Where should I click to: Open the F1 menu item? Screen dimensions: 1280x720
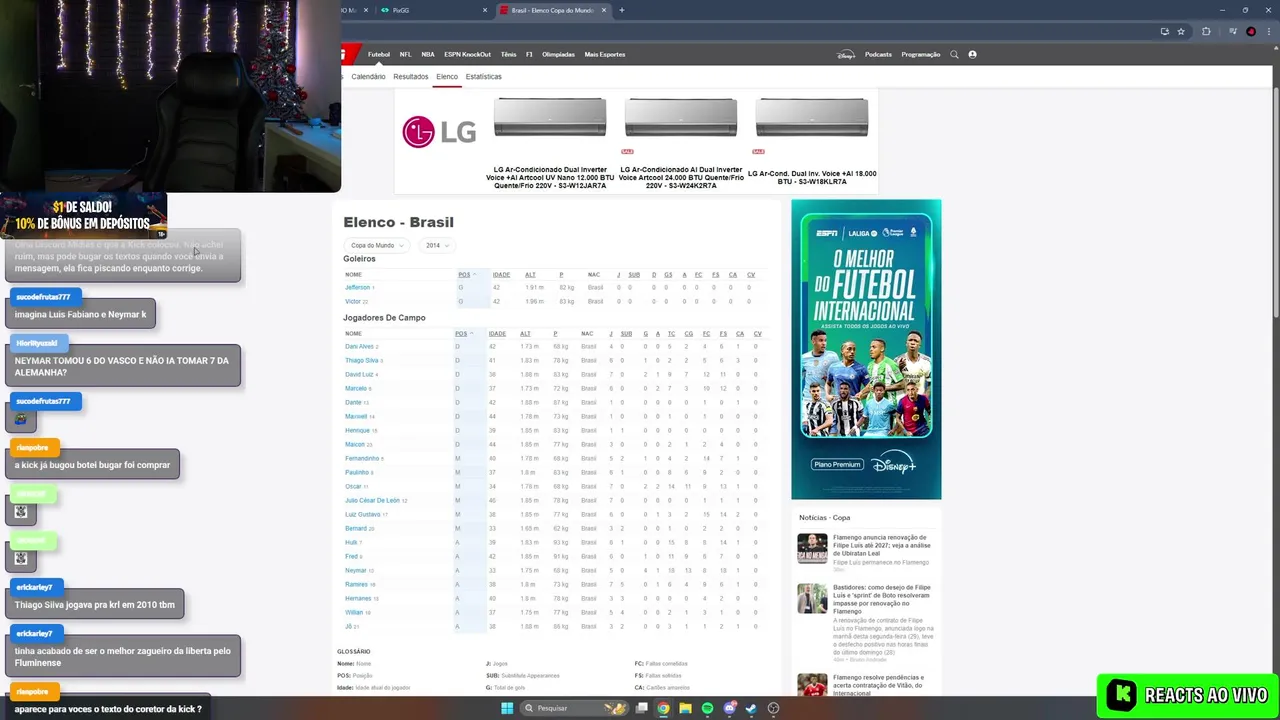pos(529,54)
